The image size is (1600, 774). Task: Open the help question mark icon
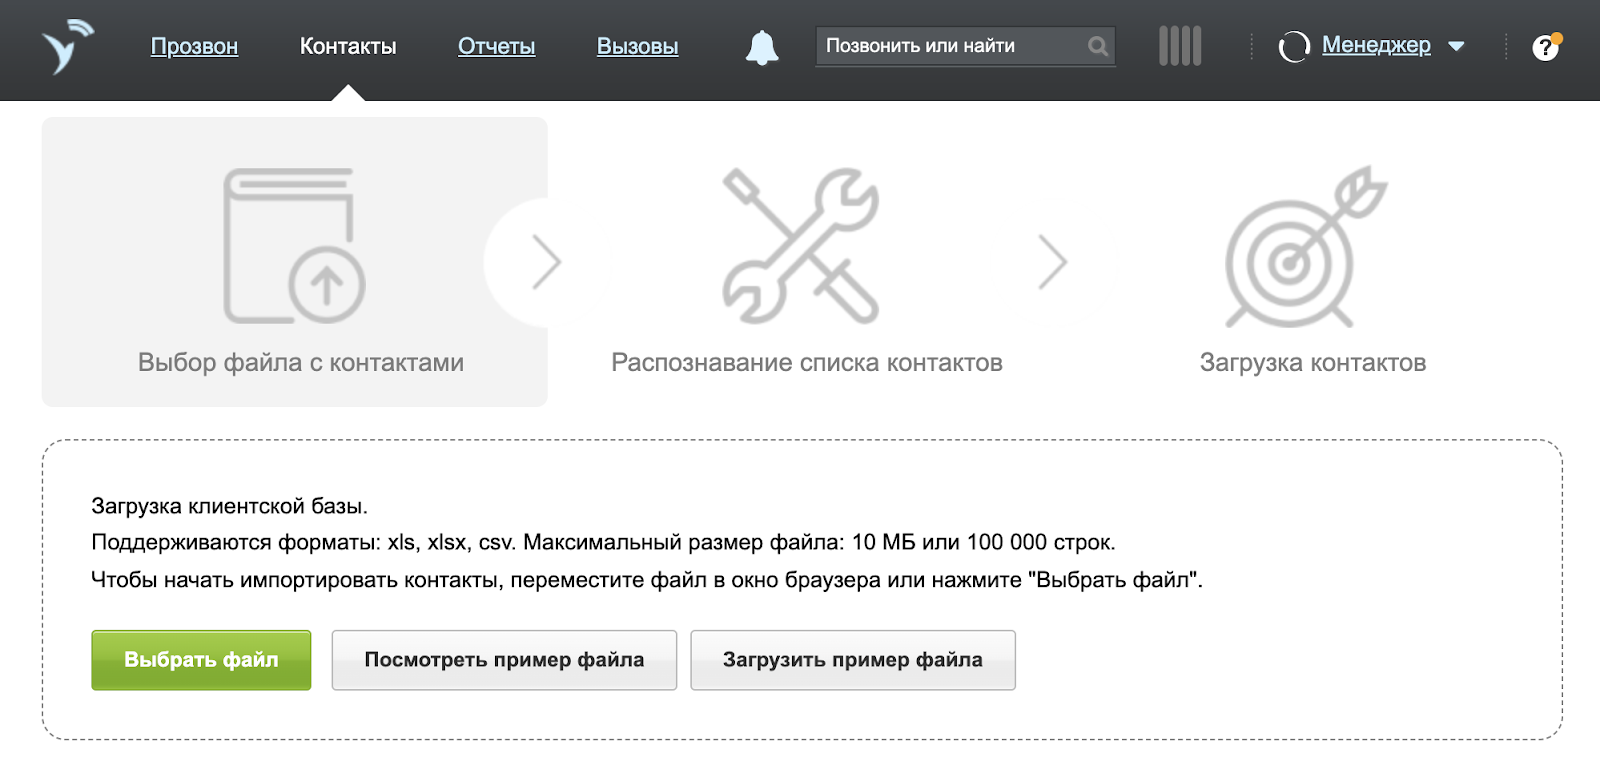click(1546, 47)
